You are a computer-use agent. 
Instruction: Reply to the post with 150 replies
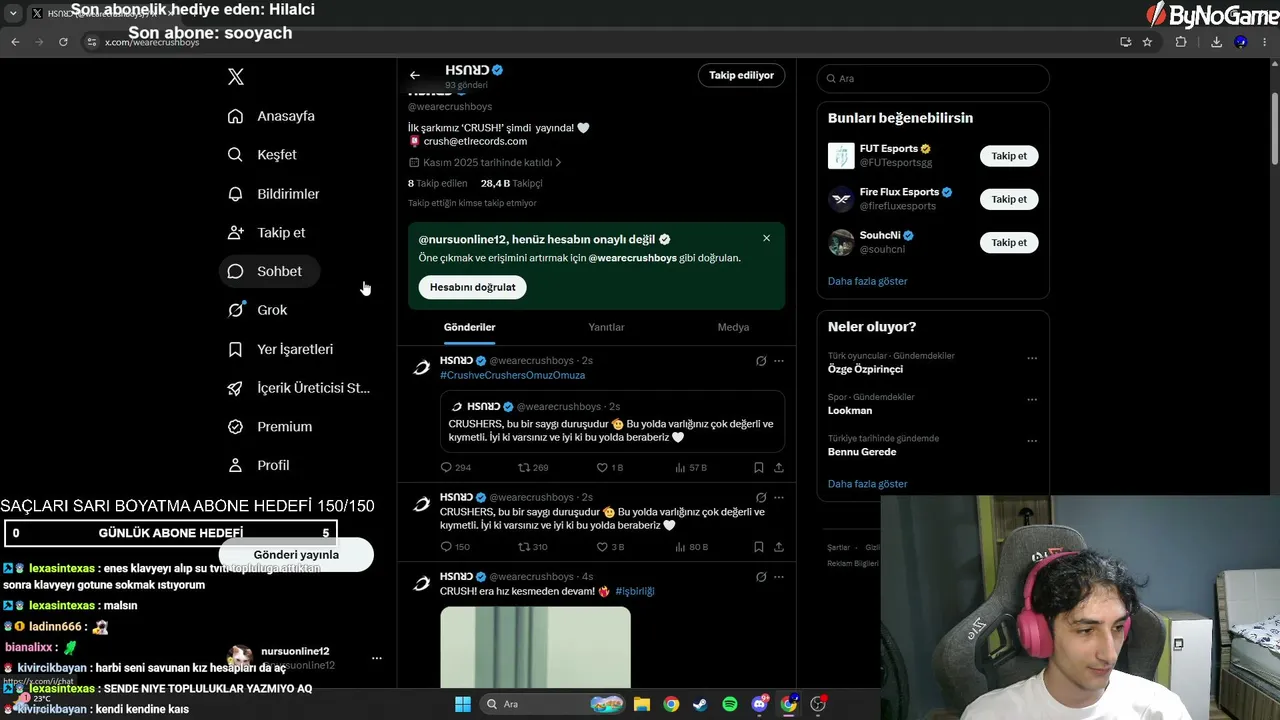(x=456, y=547)
